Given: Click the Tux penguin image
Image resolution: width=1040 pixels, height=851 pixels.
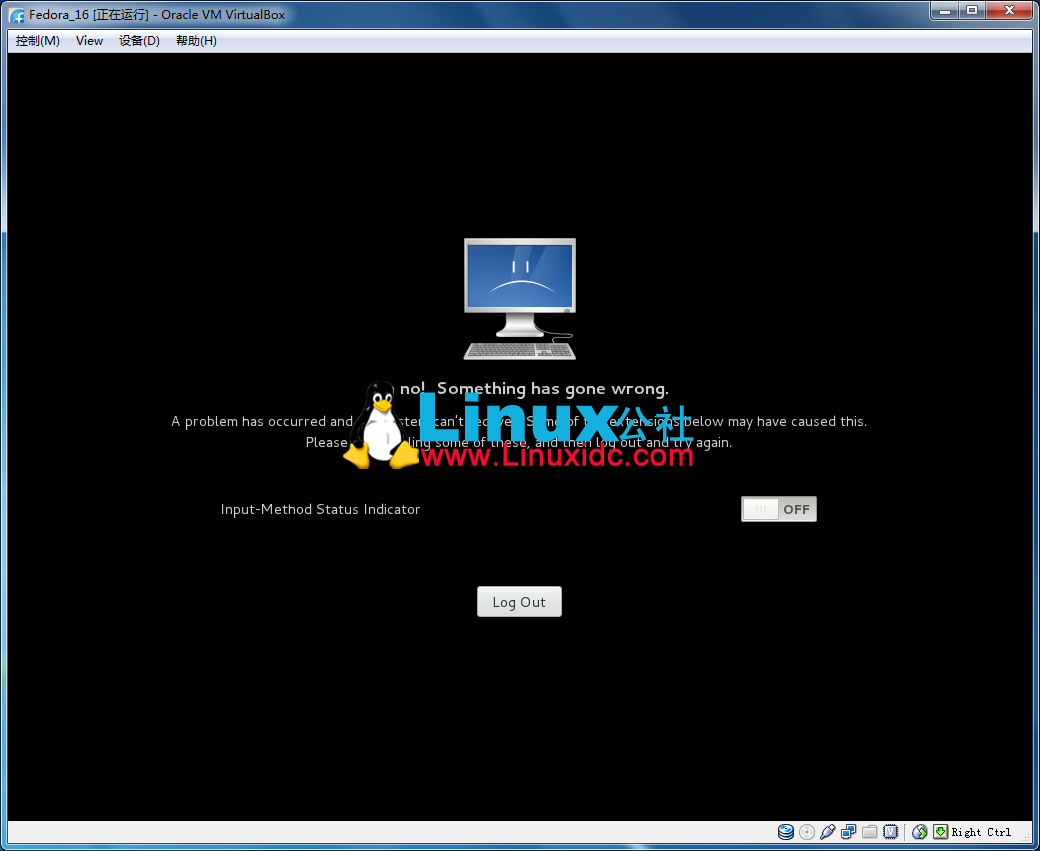Looking at the screenshot, I should click(383, 425).
